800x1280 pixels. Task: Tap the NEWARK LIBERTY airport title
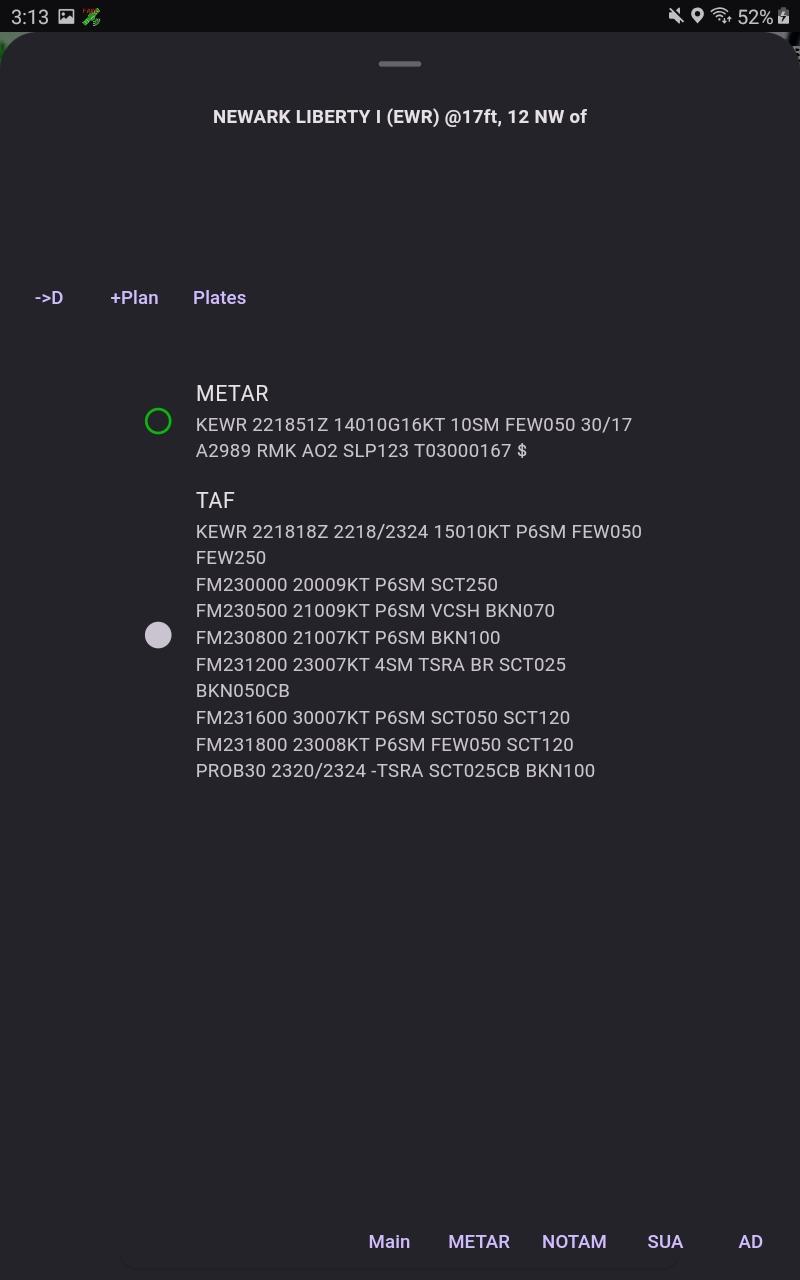[400, 117]
